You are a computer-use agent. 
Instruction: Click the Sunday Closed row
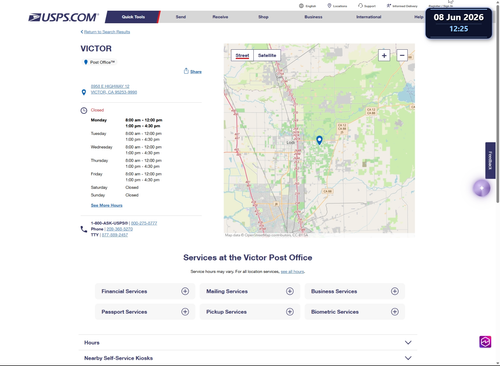click(x=115, y=195)
